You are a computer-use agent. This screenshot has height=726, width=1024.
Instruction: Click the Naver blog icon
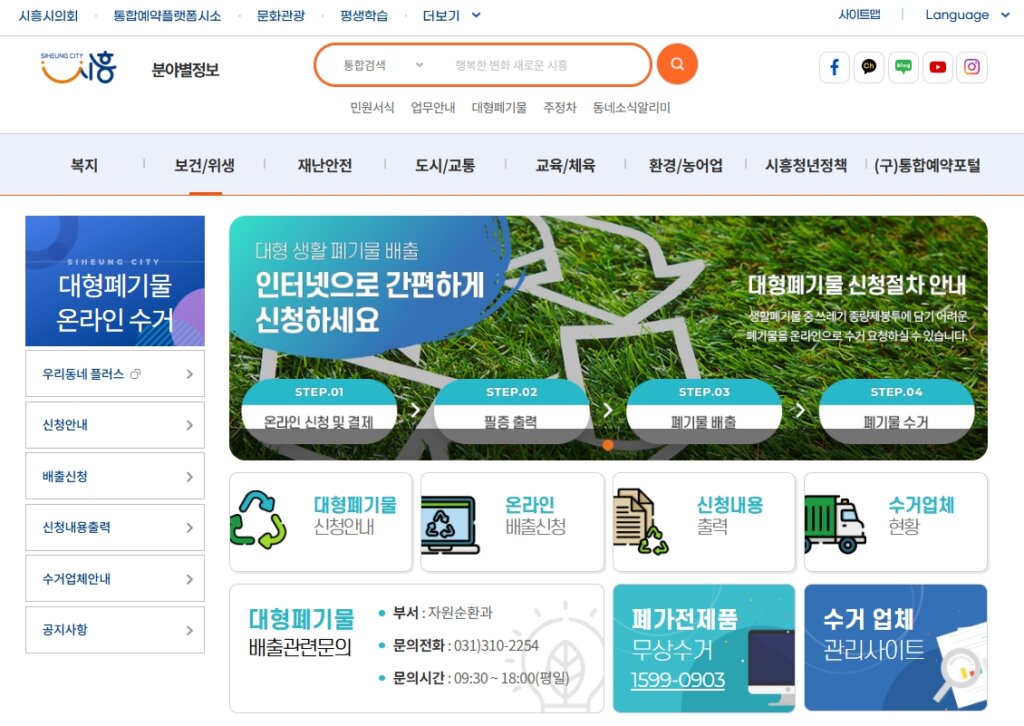(x=903, y=67)
